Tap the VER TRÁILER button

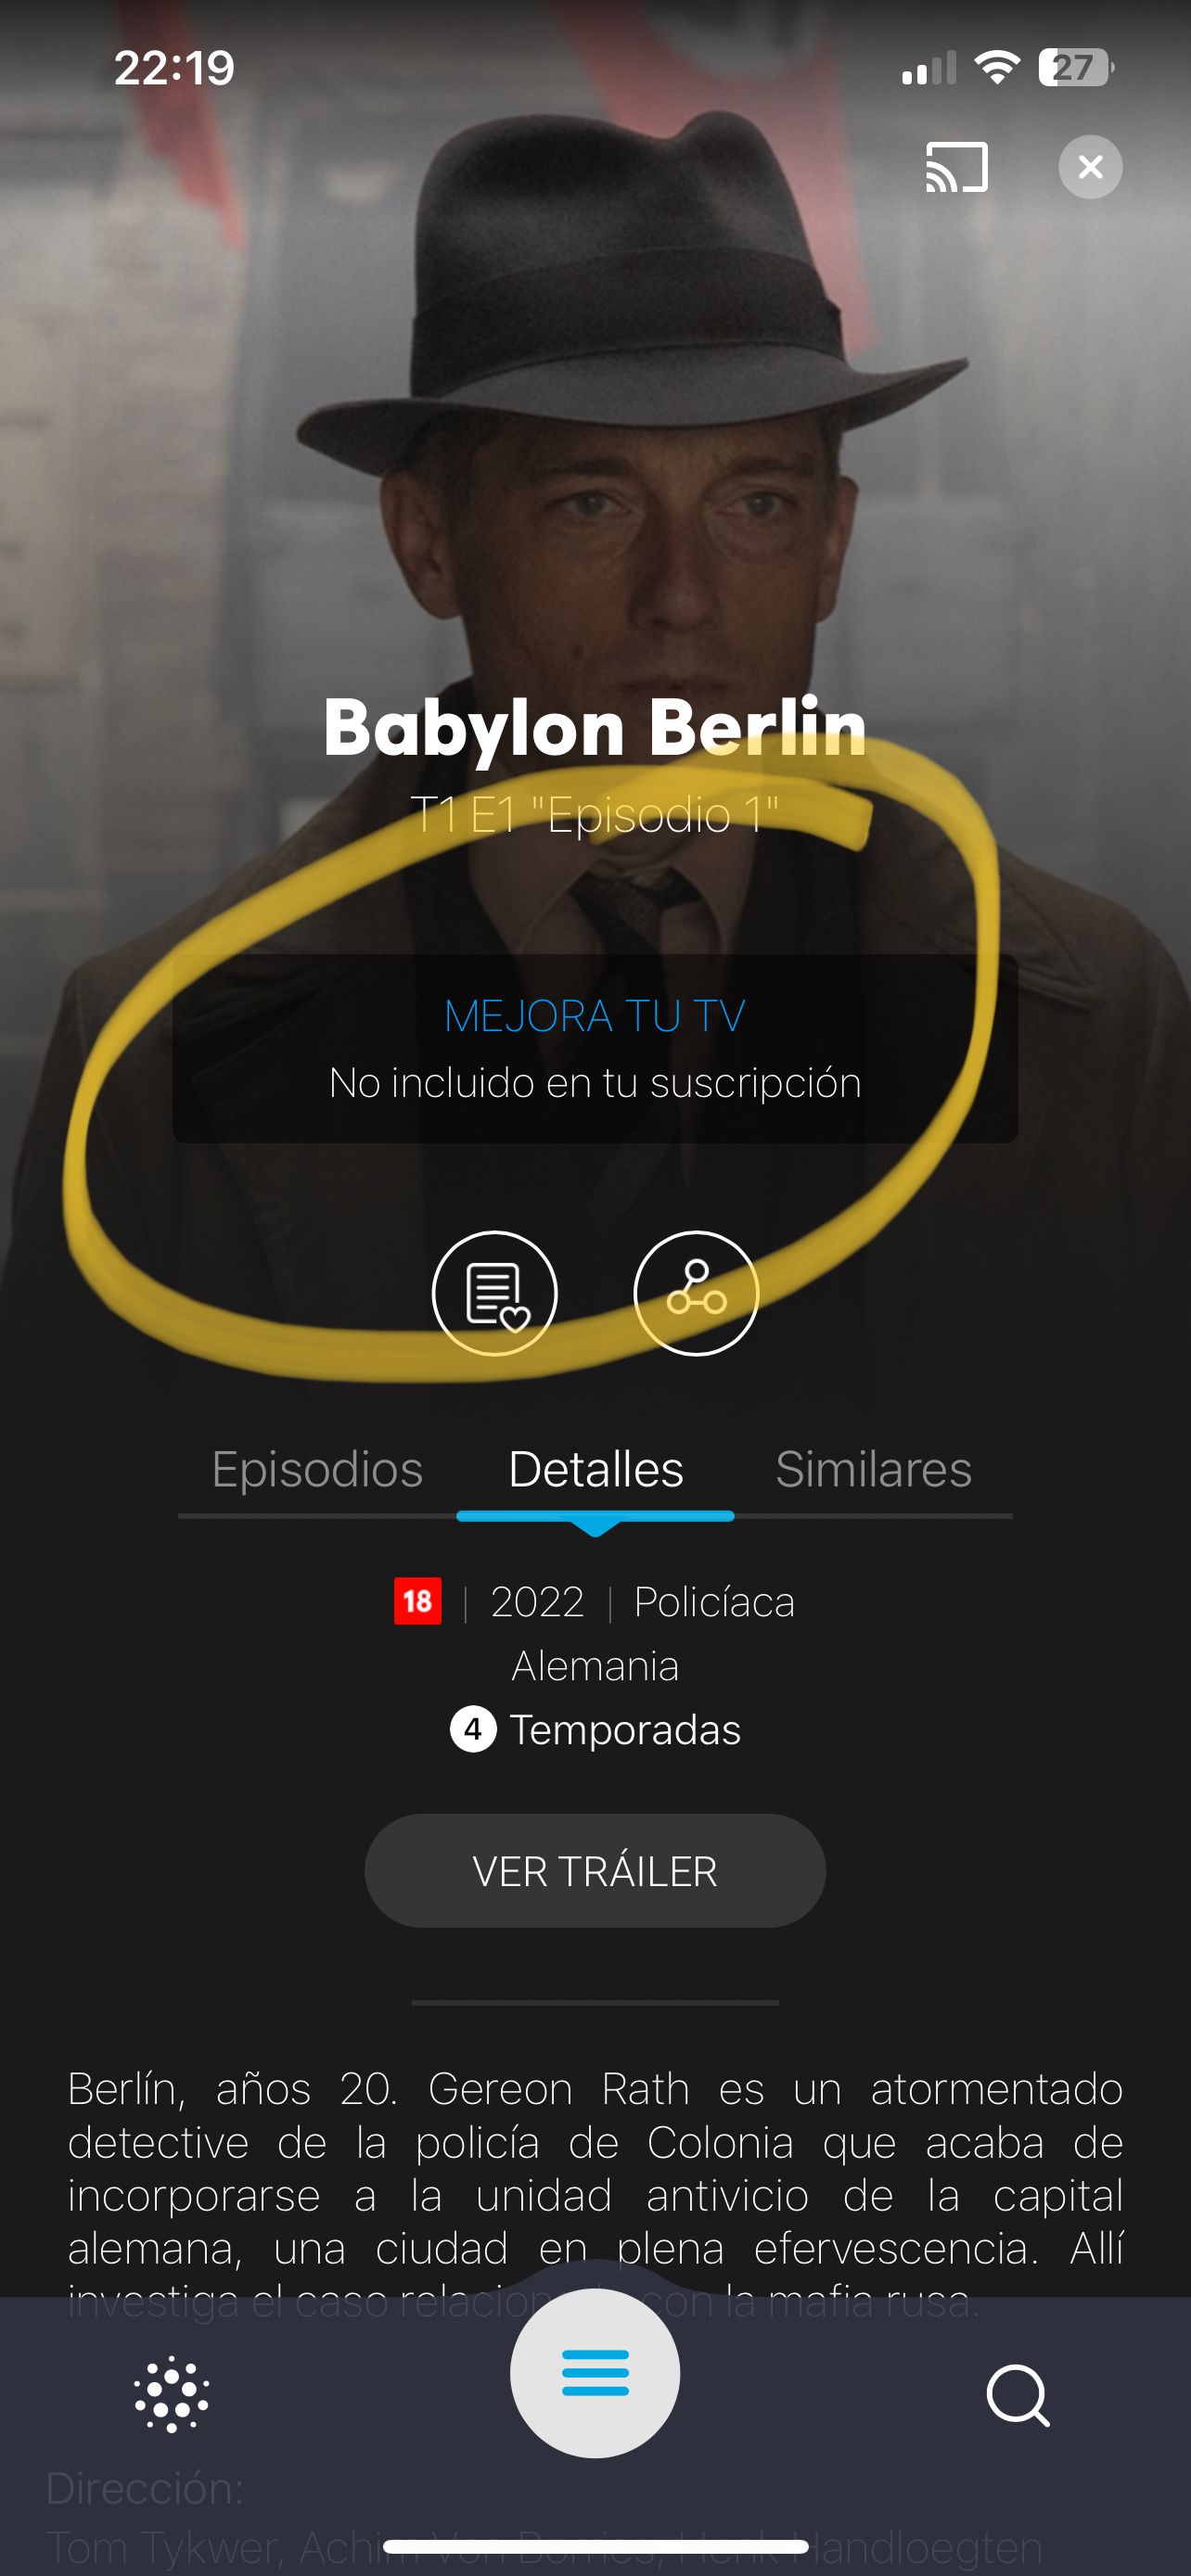tap(595, 1871)
